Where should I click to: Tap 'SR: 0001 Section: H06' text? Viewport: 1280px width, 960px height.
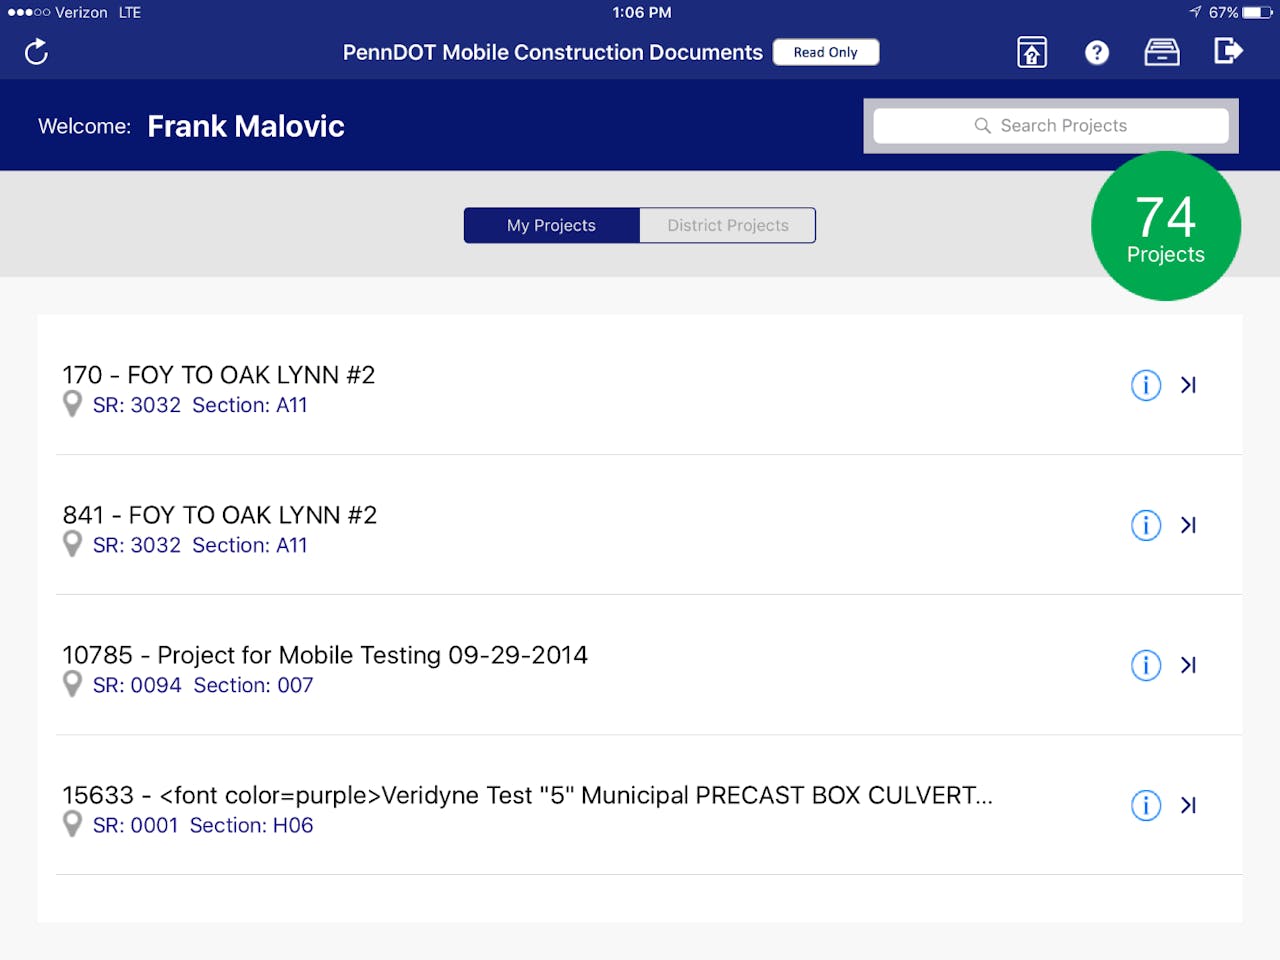click(x=203, y=825)
